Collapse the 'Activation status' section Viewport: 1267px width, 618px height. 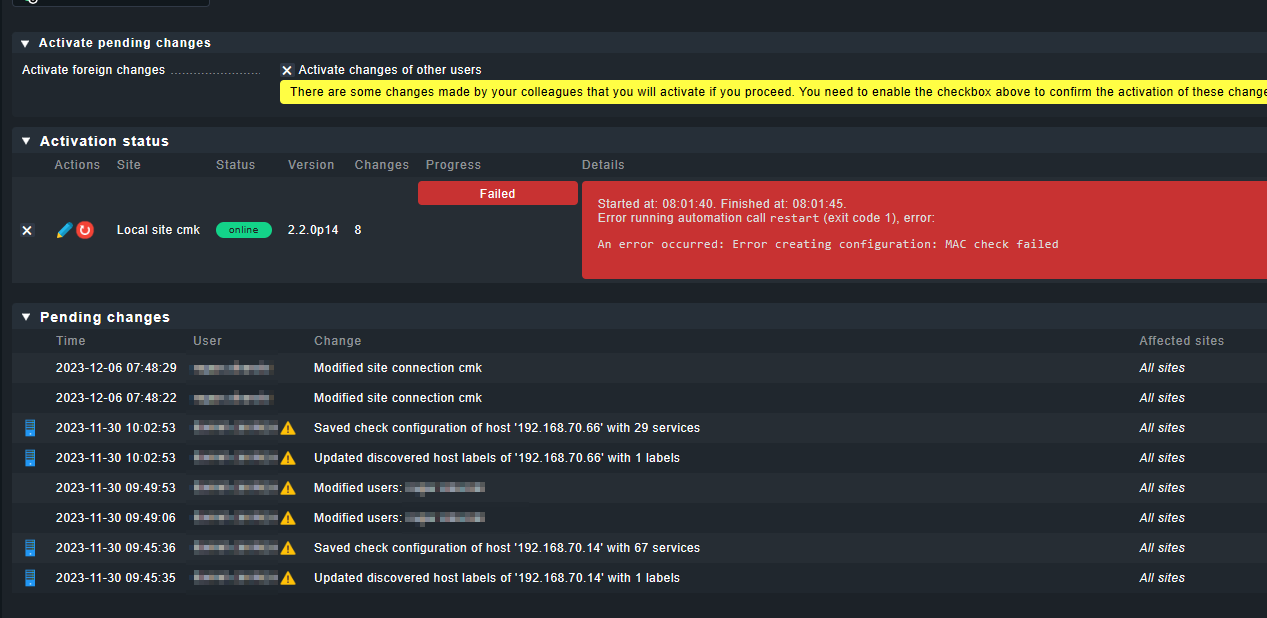pyautogui.click(x=26, y=141)
